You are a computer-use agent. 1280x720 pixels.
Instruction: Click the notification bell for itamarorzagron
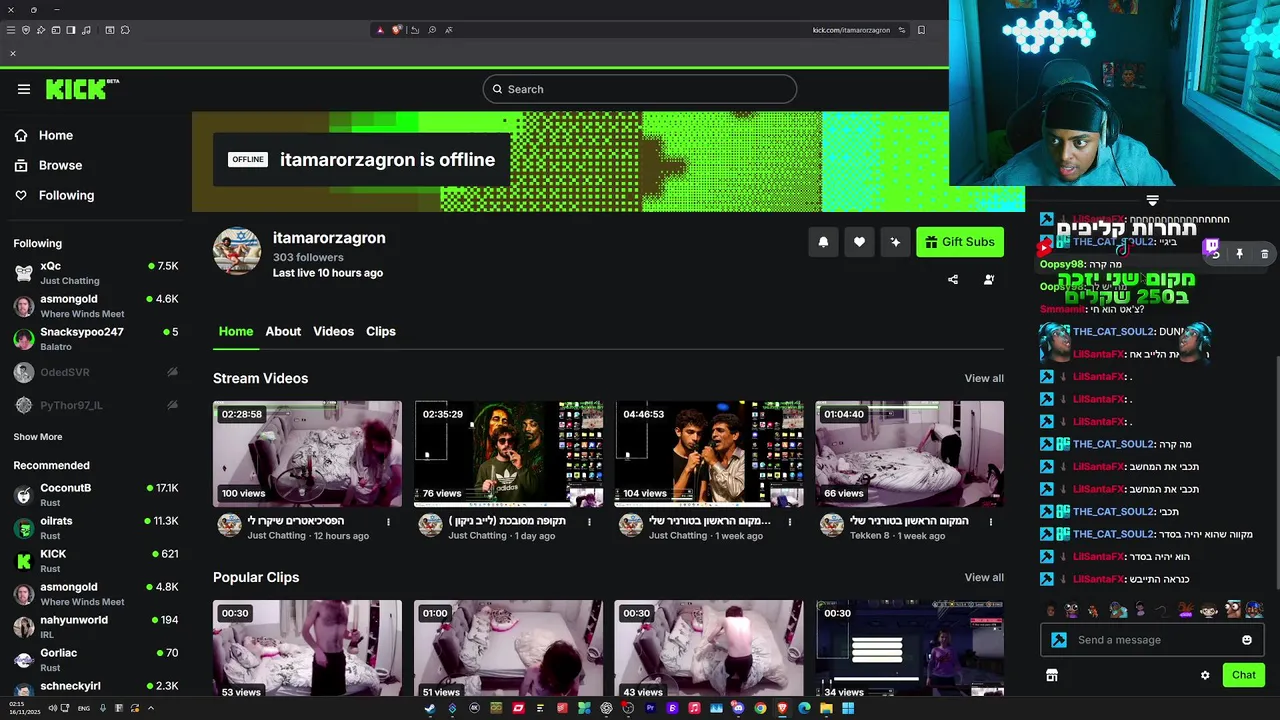[x=823, y=242]
